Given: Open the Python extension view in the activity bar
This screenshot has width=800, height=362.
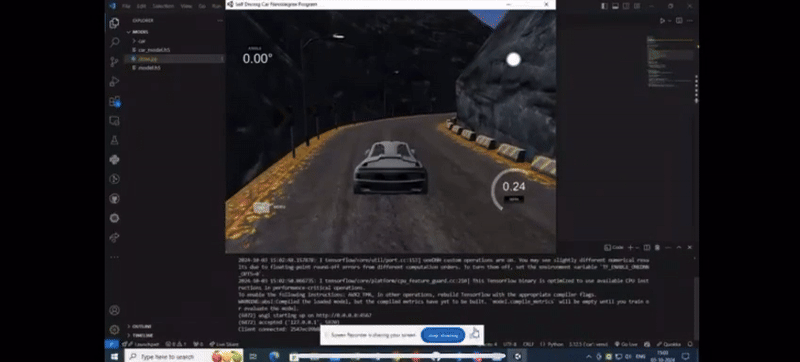Looking at the screenshot, I should [114, 160].
